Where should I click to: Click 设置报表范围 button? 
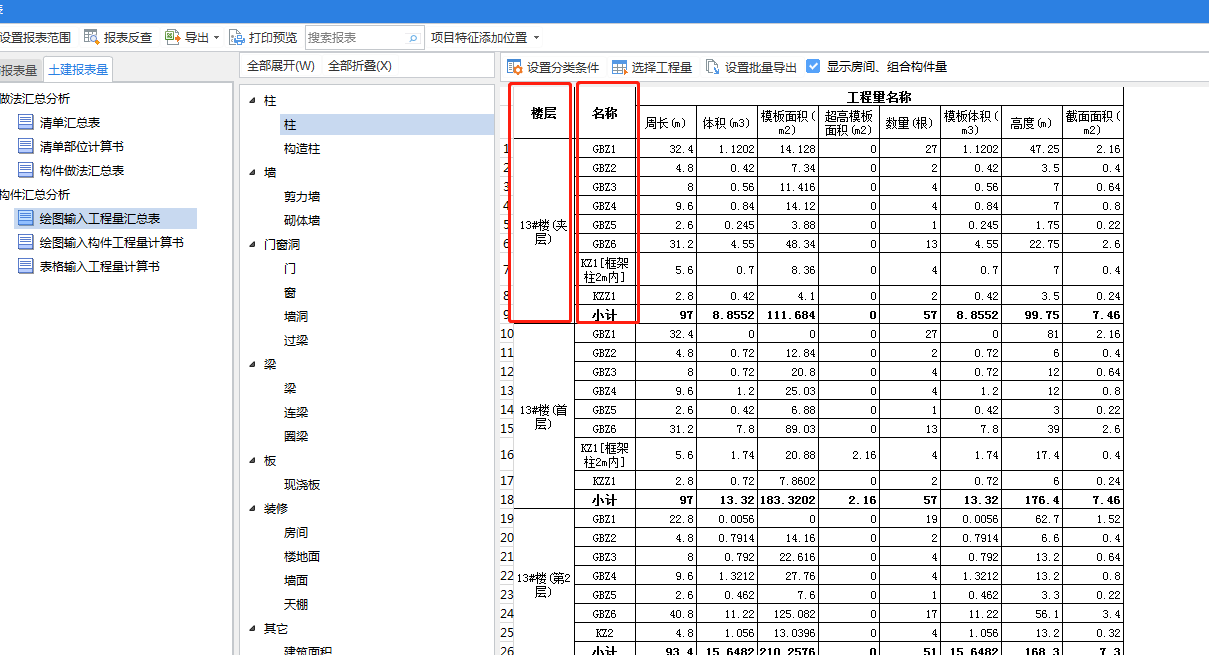pyautogui.click(x=35, y=37)
